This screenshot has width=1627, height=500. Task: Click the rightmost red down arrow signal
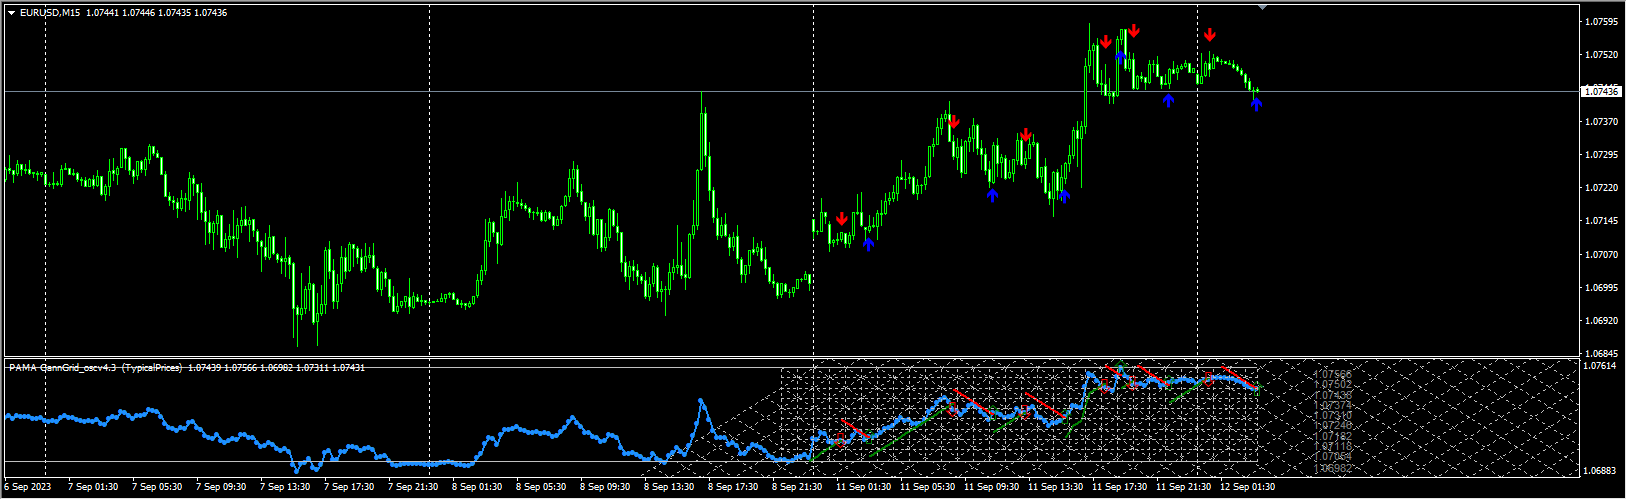click(1210, 35)
